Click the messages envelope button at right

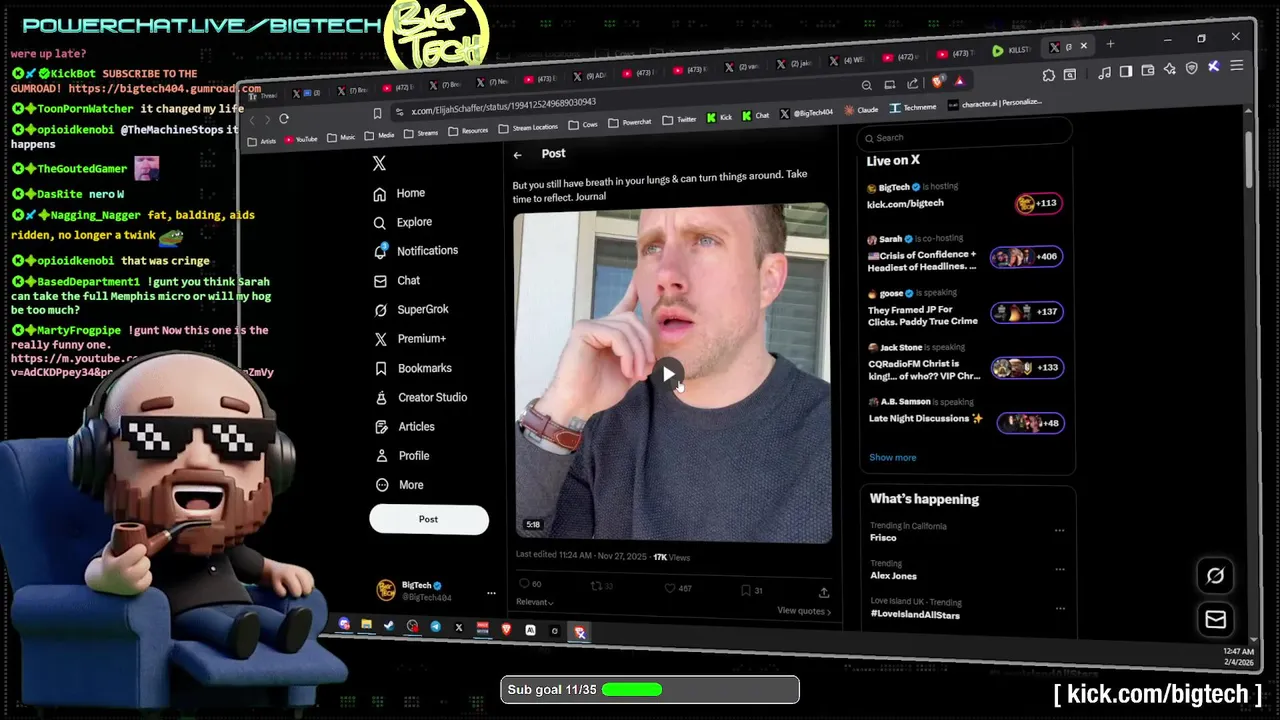[1215, 620]
